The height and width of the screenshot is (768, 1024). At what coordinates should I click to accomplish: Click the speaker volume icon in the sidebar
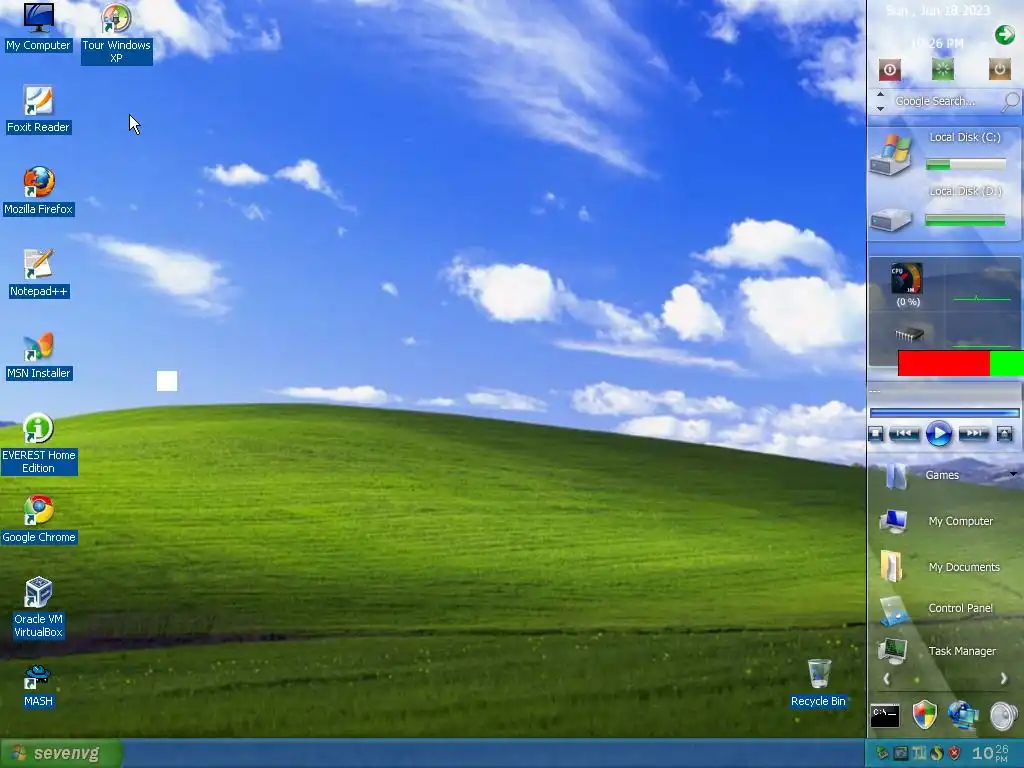coord(1004,716)
